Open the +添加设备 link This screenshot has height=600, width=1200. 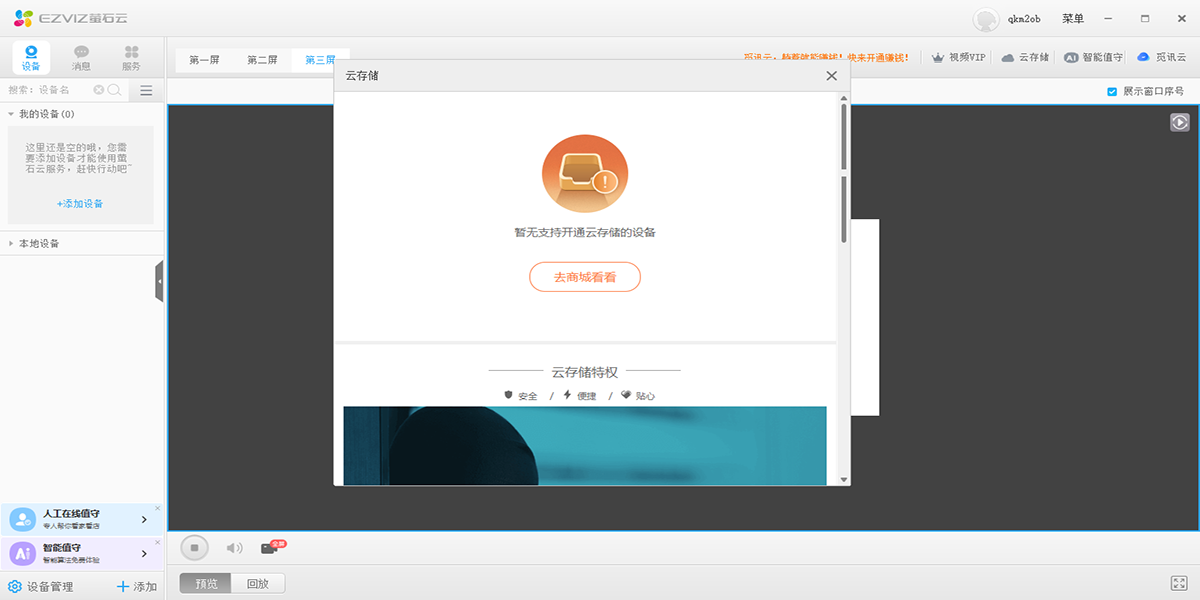(x=80, y=203)
